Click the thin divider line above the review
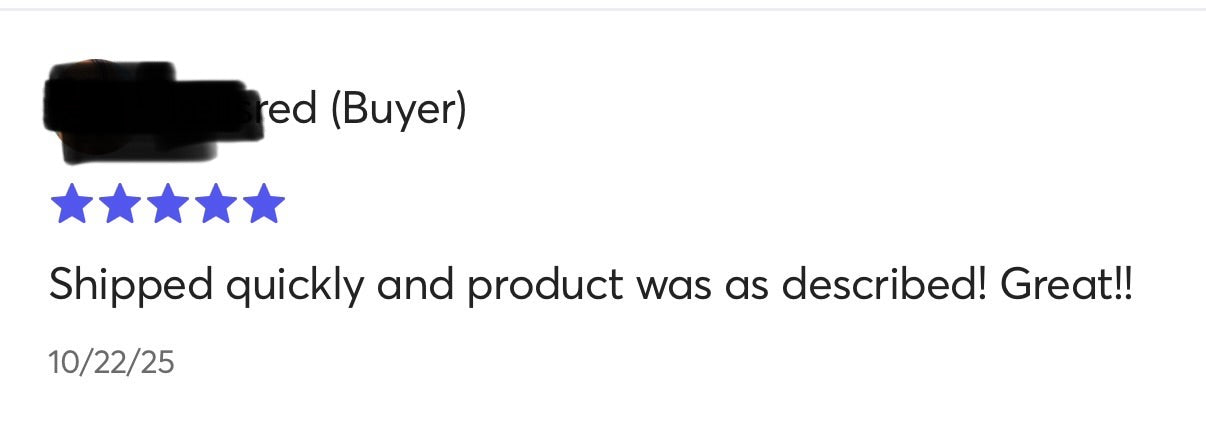1206x423 pixels. (603, 9)
